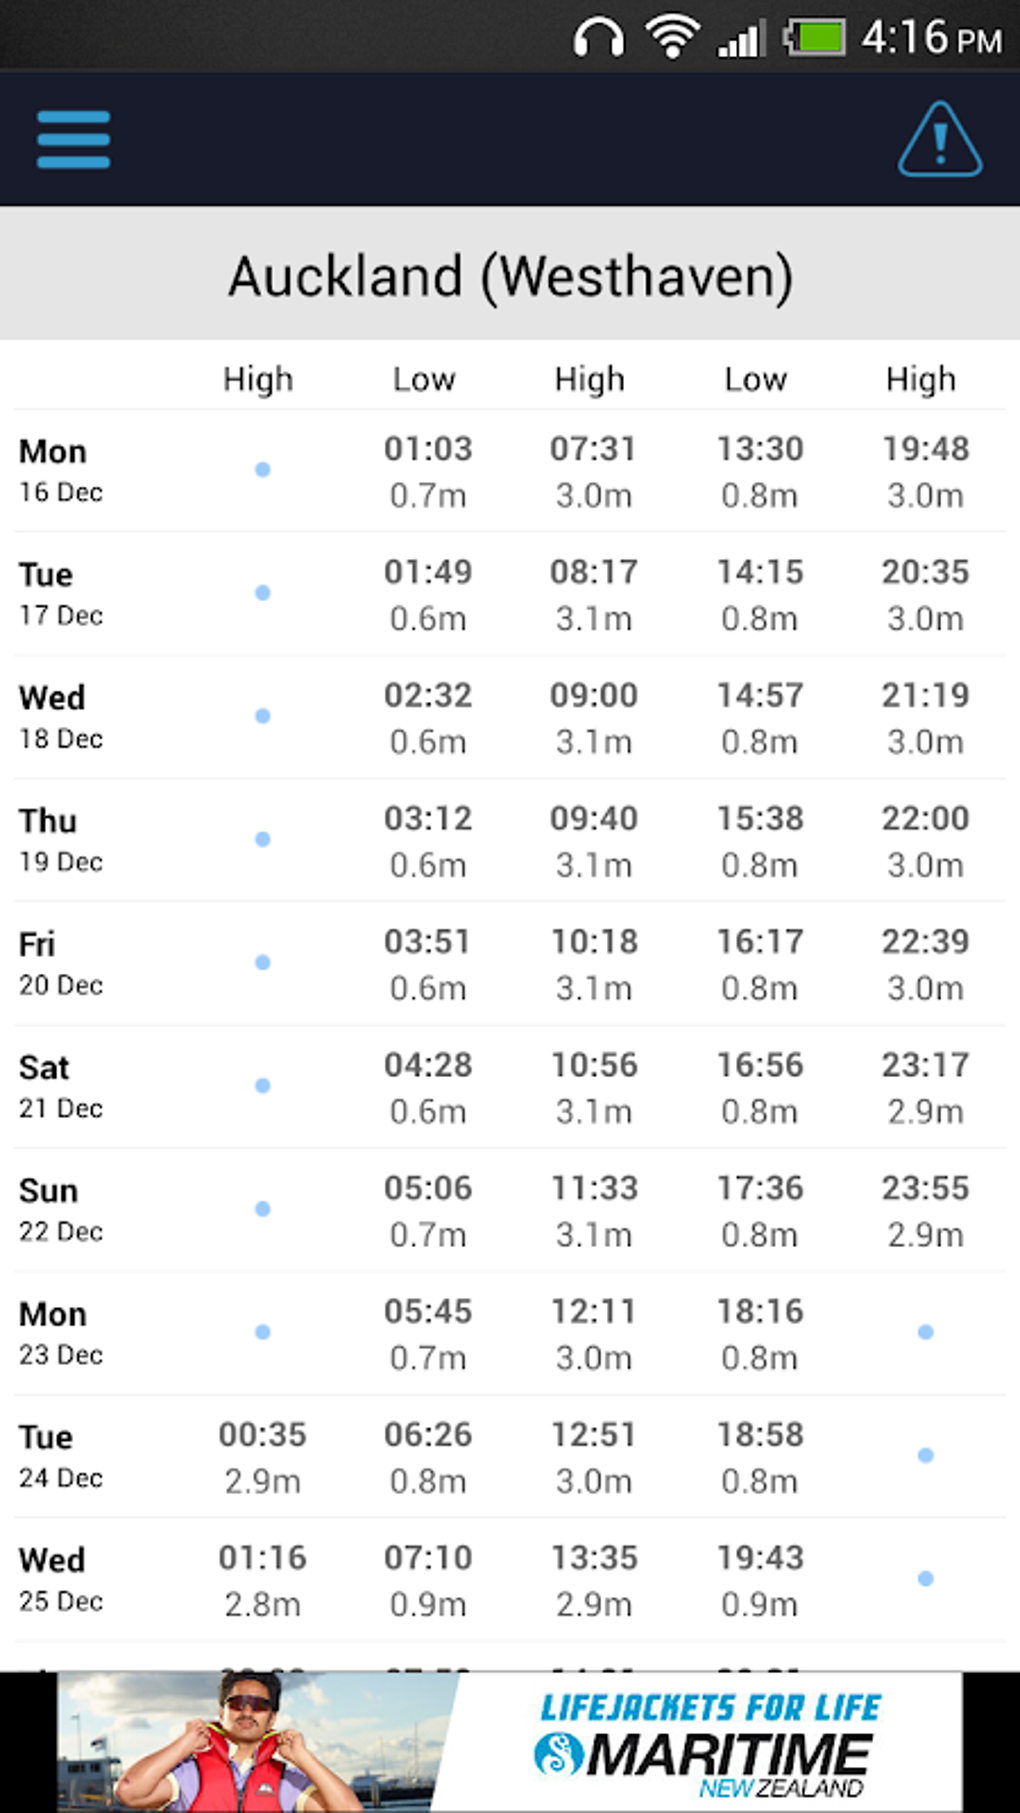
Task: Tap the Auckland (Westhaven) location title
Action: point(510,276)
